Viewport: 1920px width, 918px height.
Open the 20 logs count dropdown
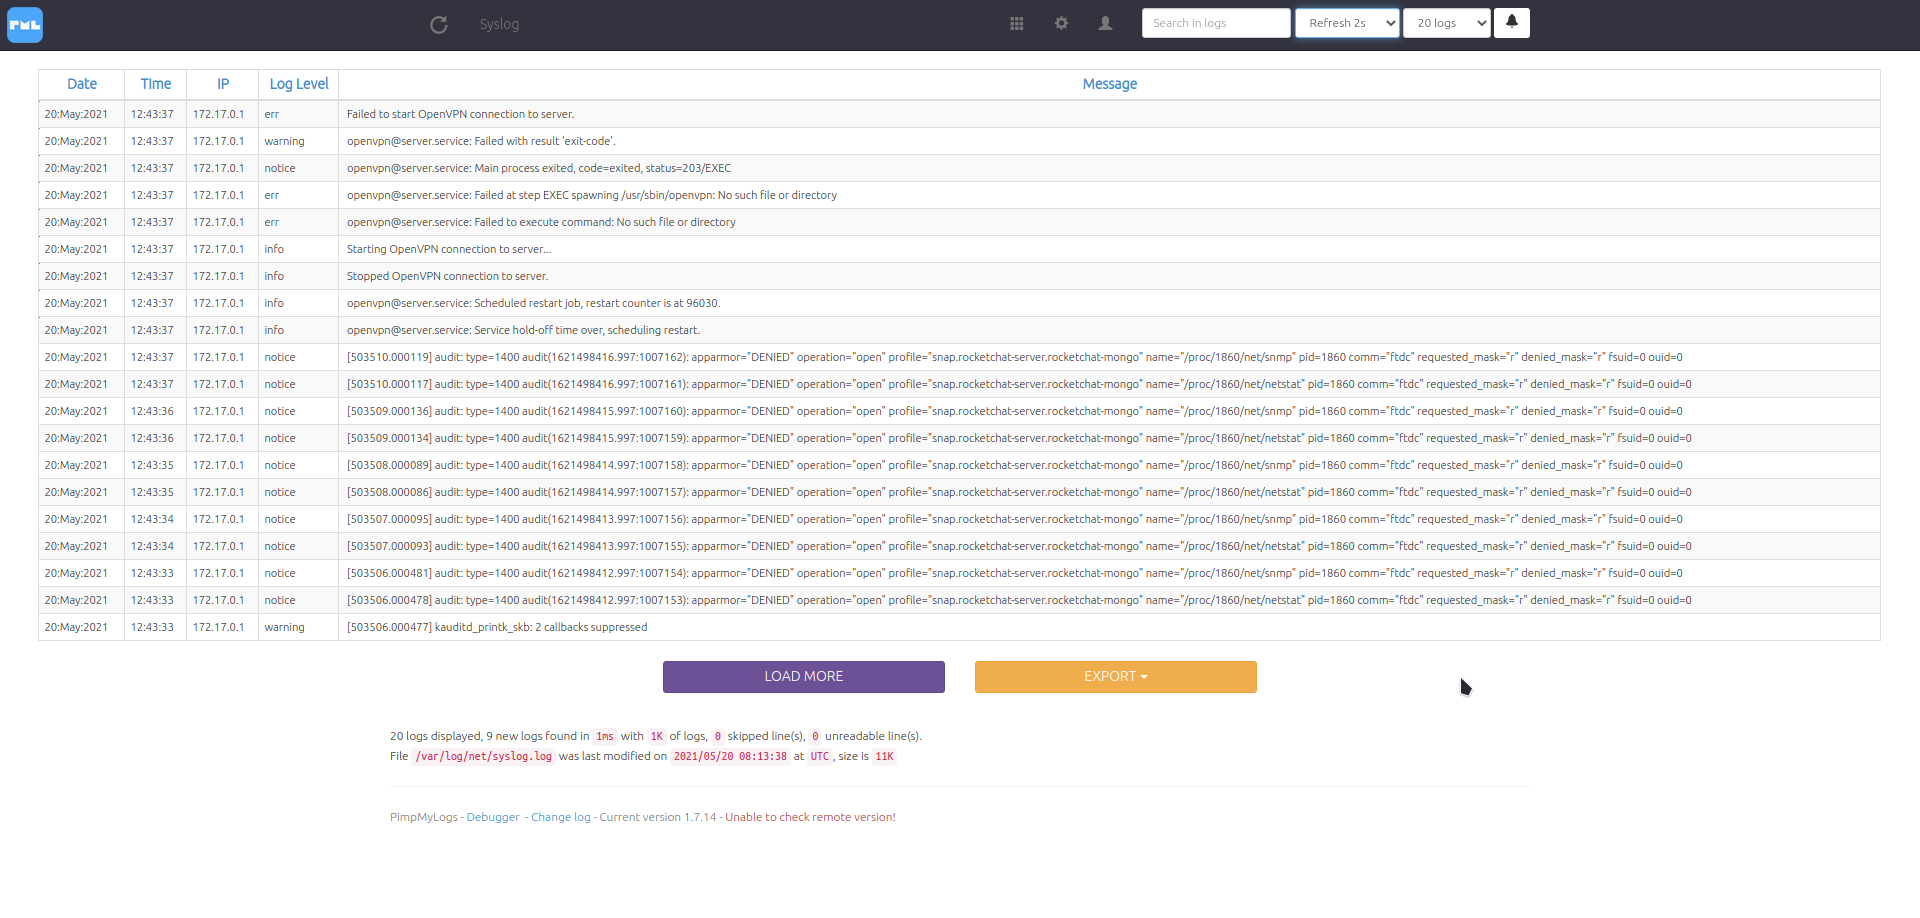tap(1447, 23)
